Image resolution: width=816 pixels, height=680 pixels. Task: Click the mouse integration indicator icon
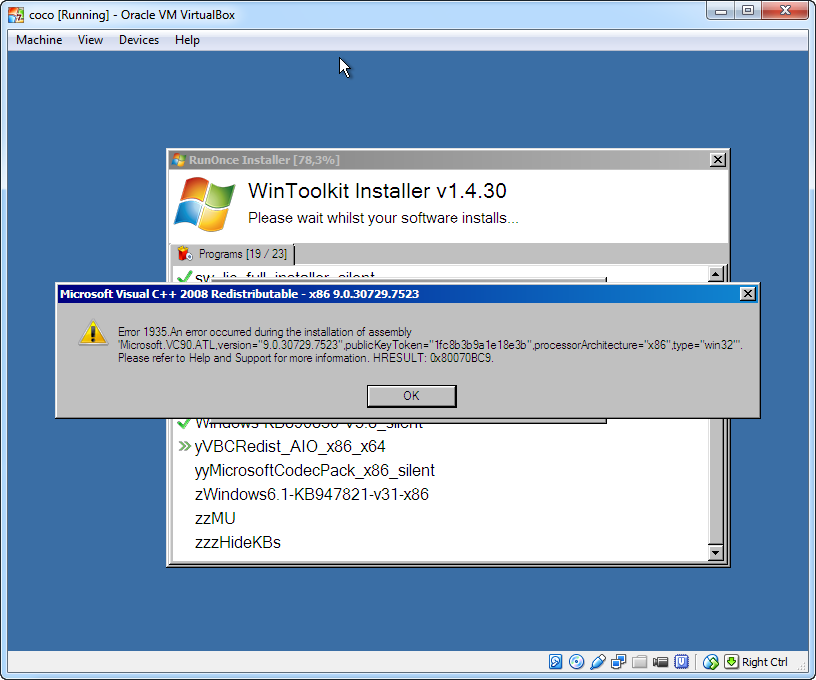click(x=711, y=661)
